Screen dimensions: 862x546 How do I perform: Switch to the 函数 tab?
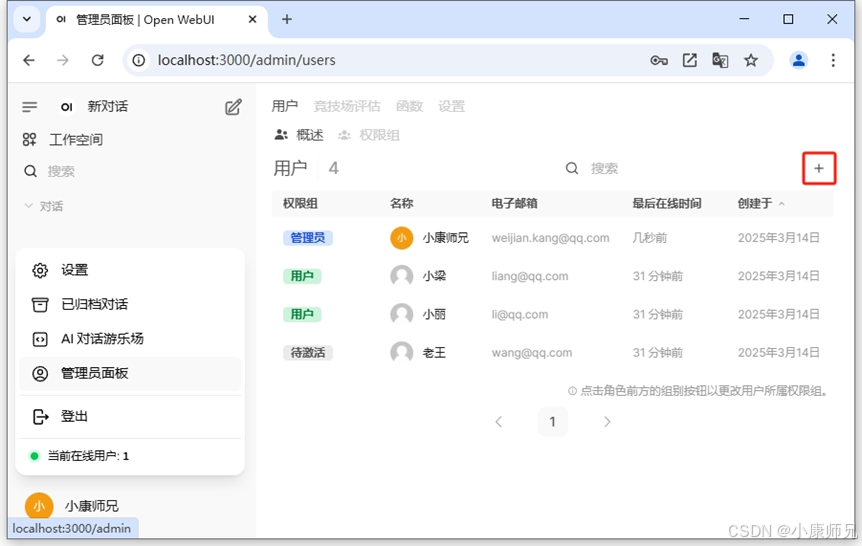[410, 106]
